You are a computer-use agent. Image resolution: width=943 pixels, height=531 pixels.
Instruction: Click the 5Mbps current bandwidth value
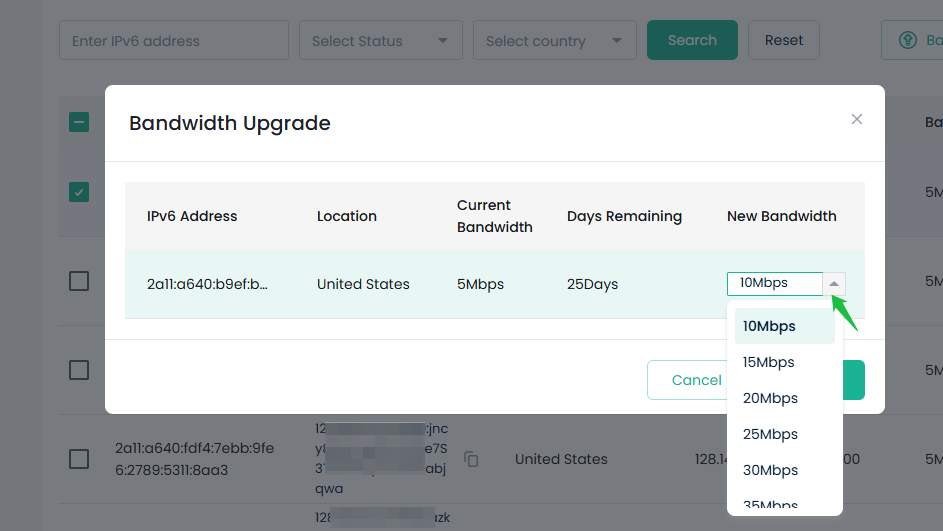(481, 284)
